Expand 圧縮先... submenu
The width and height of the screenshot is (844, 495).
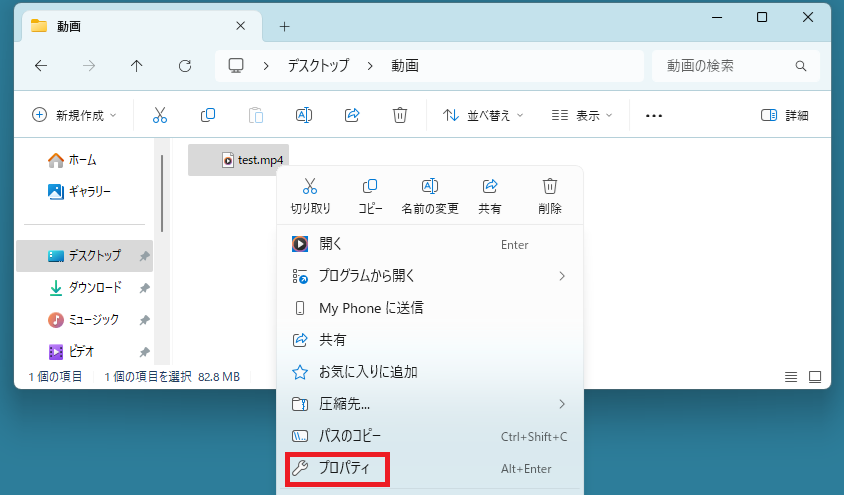[x=430, y=404]
